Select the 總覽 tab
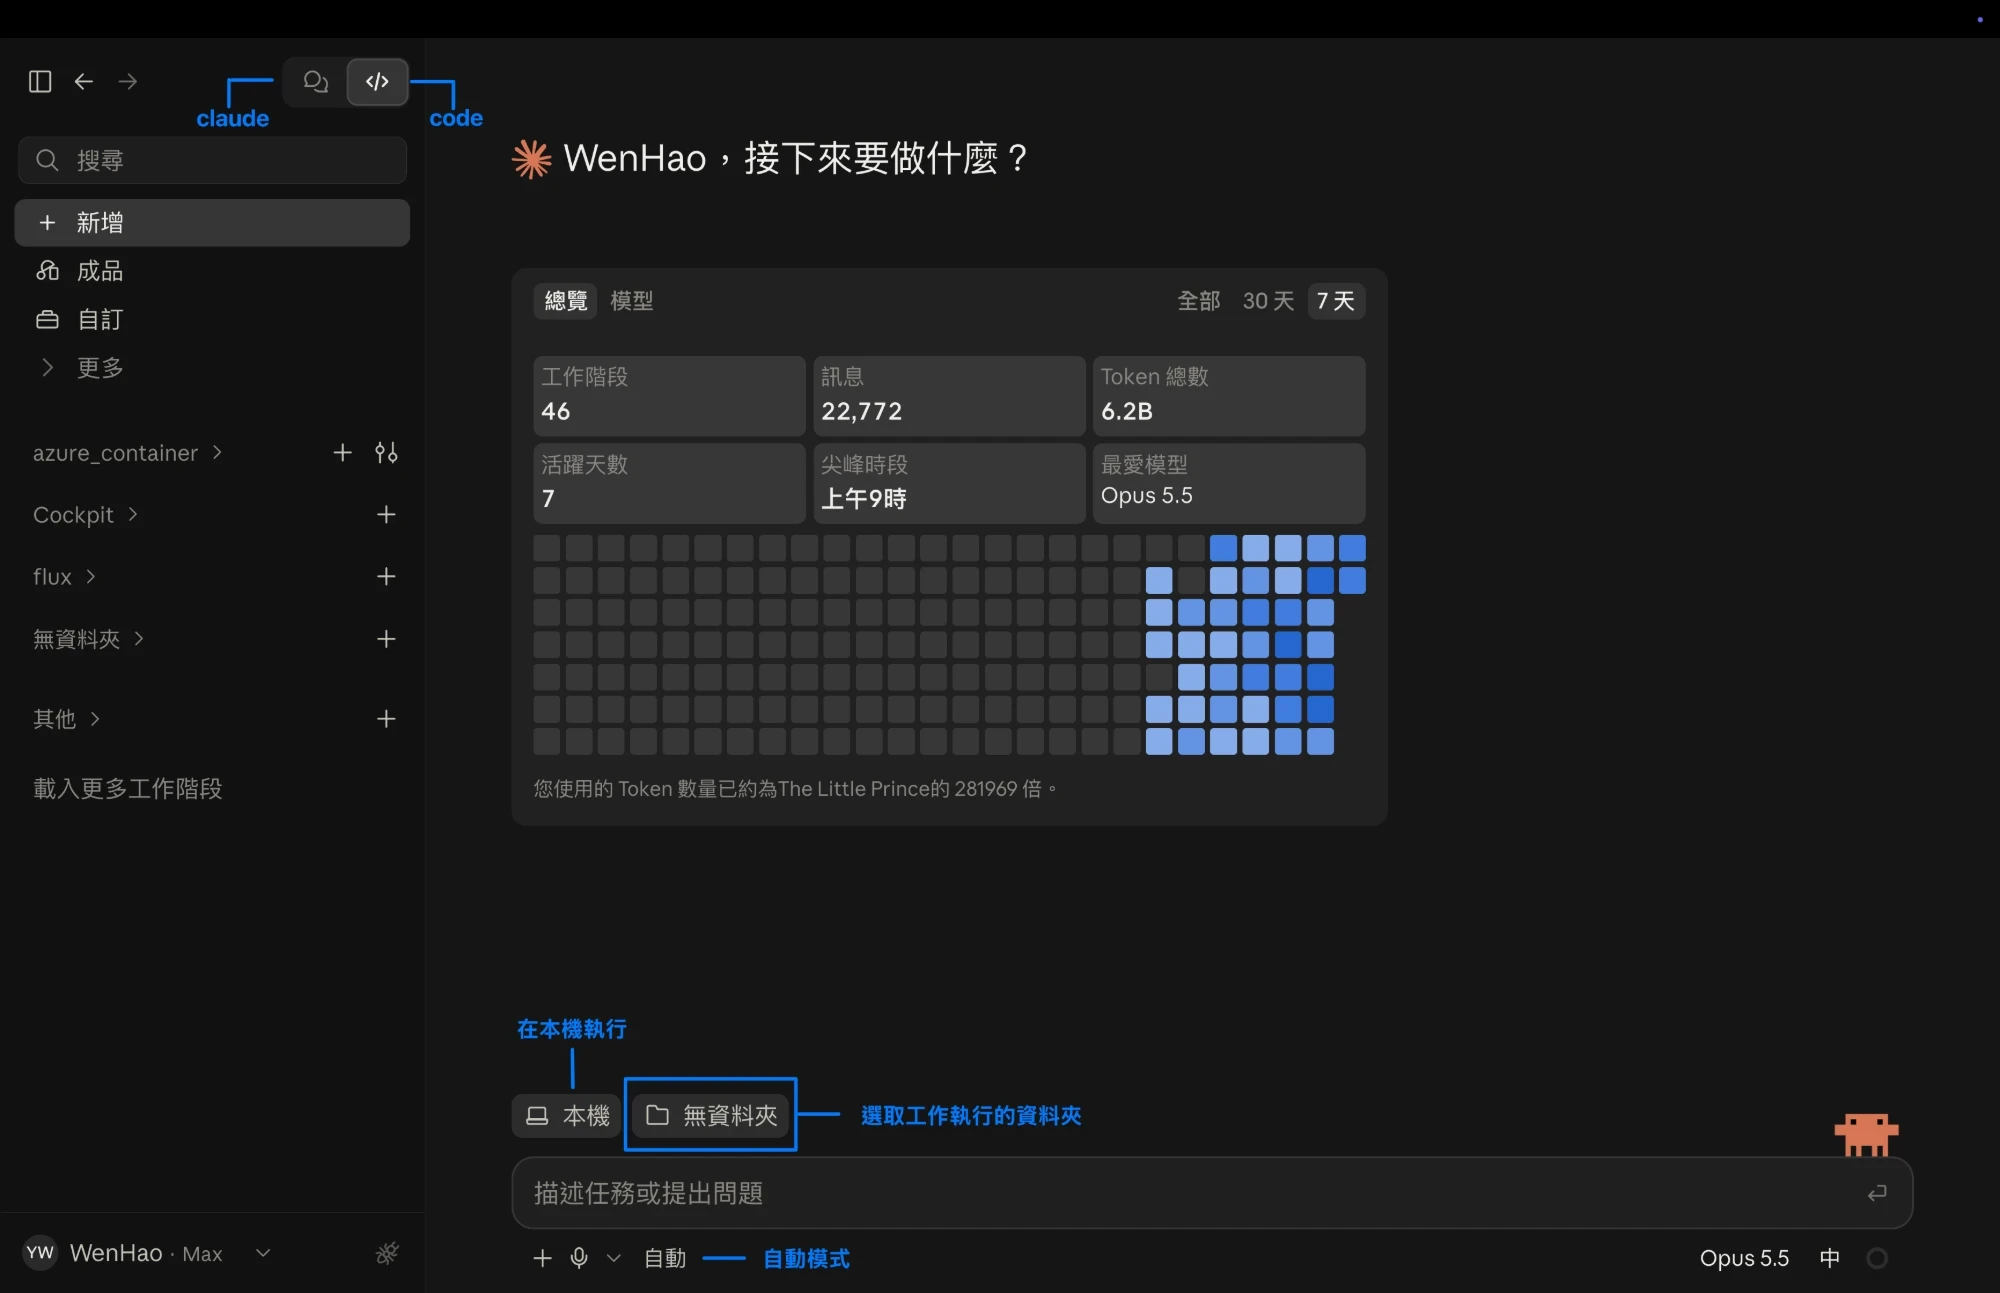This screenshot has height=1293, width=2000. point(566,301)
